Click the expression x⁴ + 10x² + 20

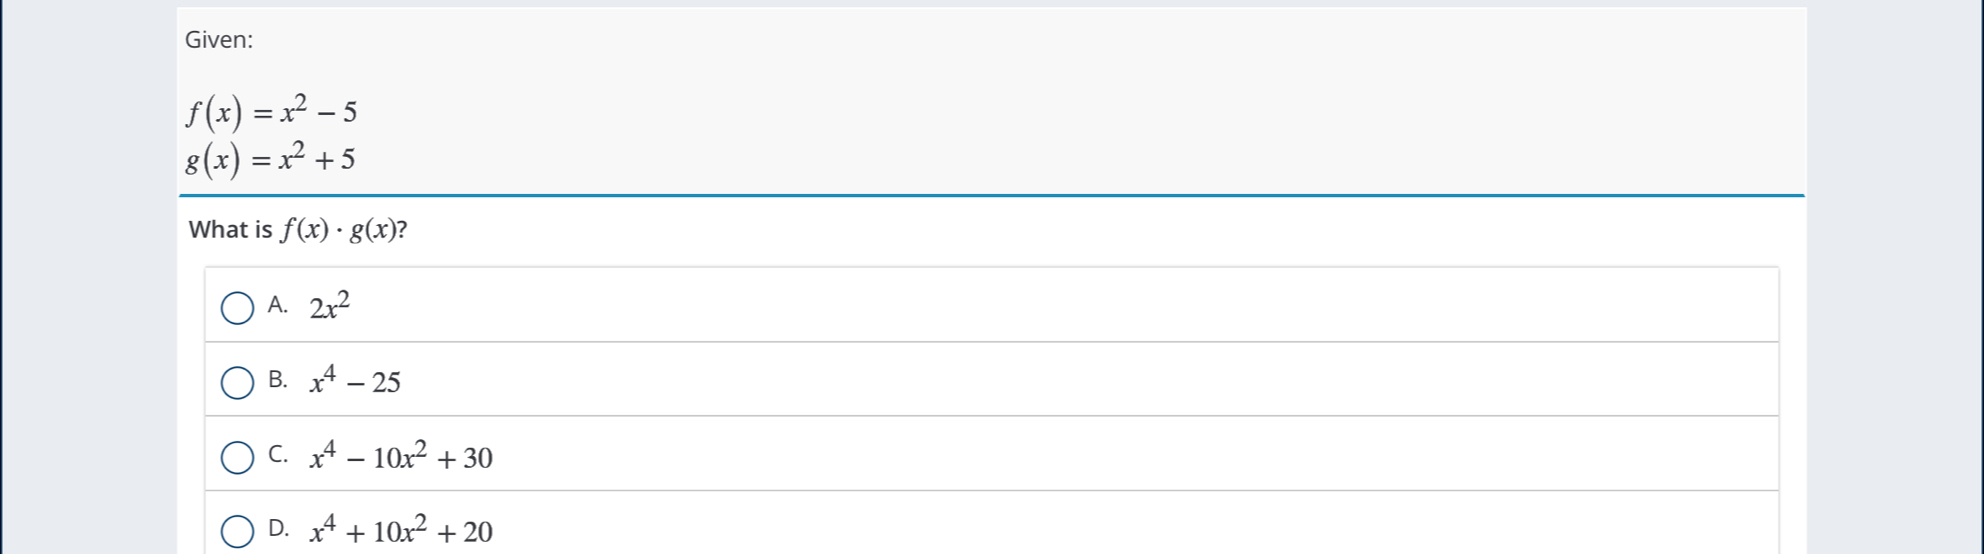[x=401, y=529]
